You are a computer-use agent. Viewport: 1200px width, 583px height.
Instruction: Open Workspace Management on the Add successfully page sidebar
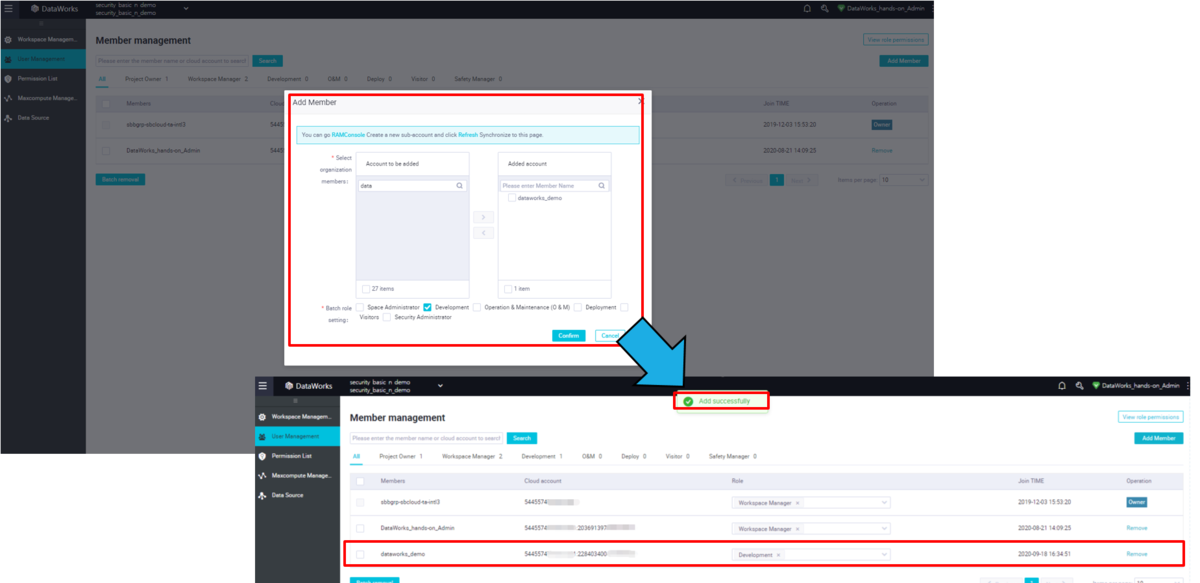coord(298,416)
